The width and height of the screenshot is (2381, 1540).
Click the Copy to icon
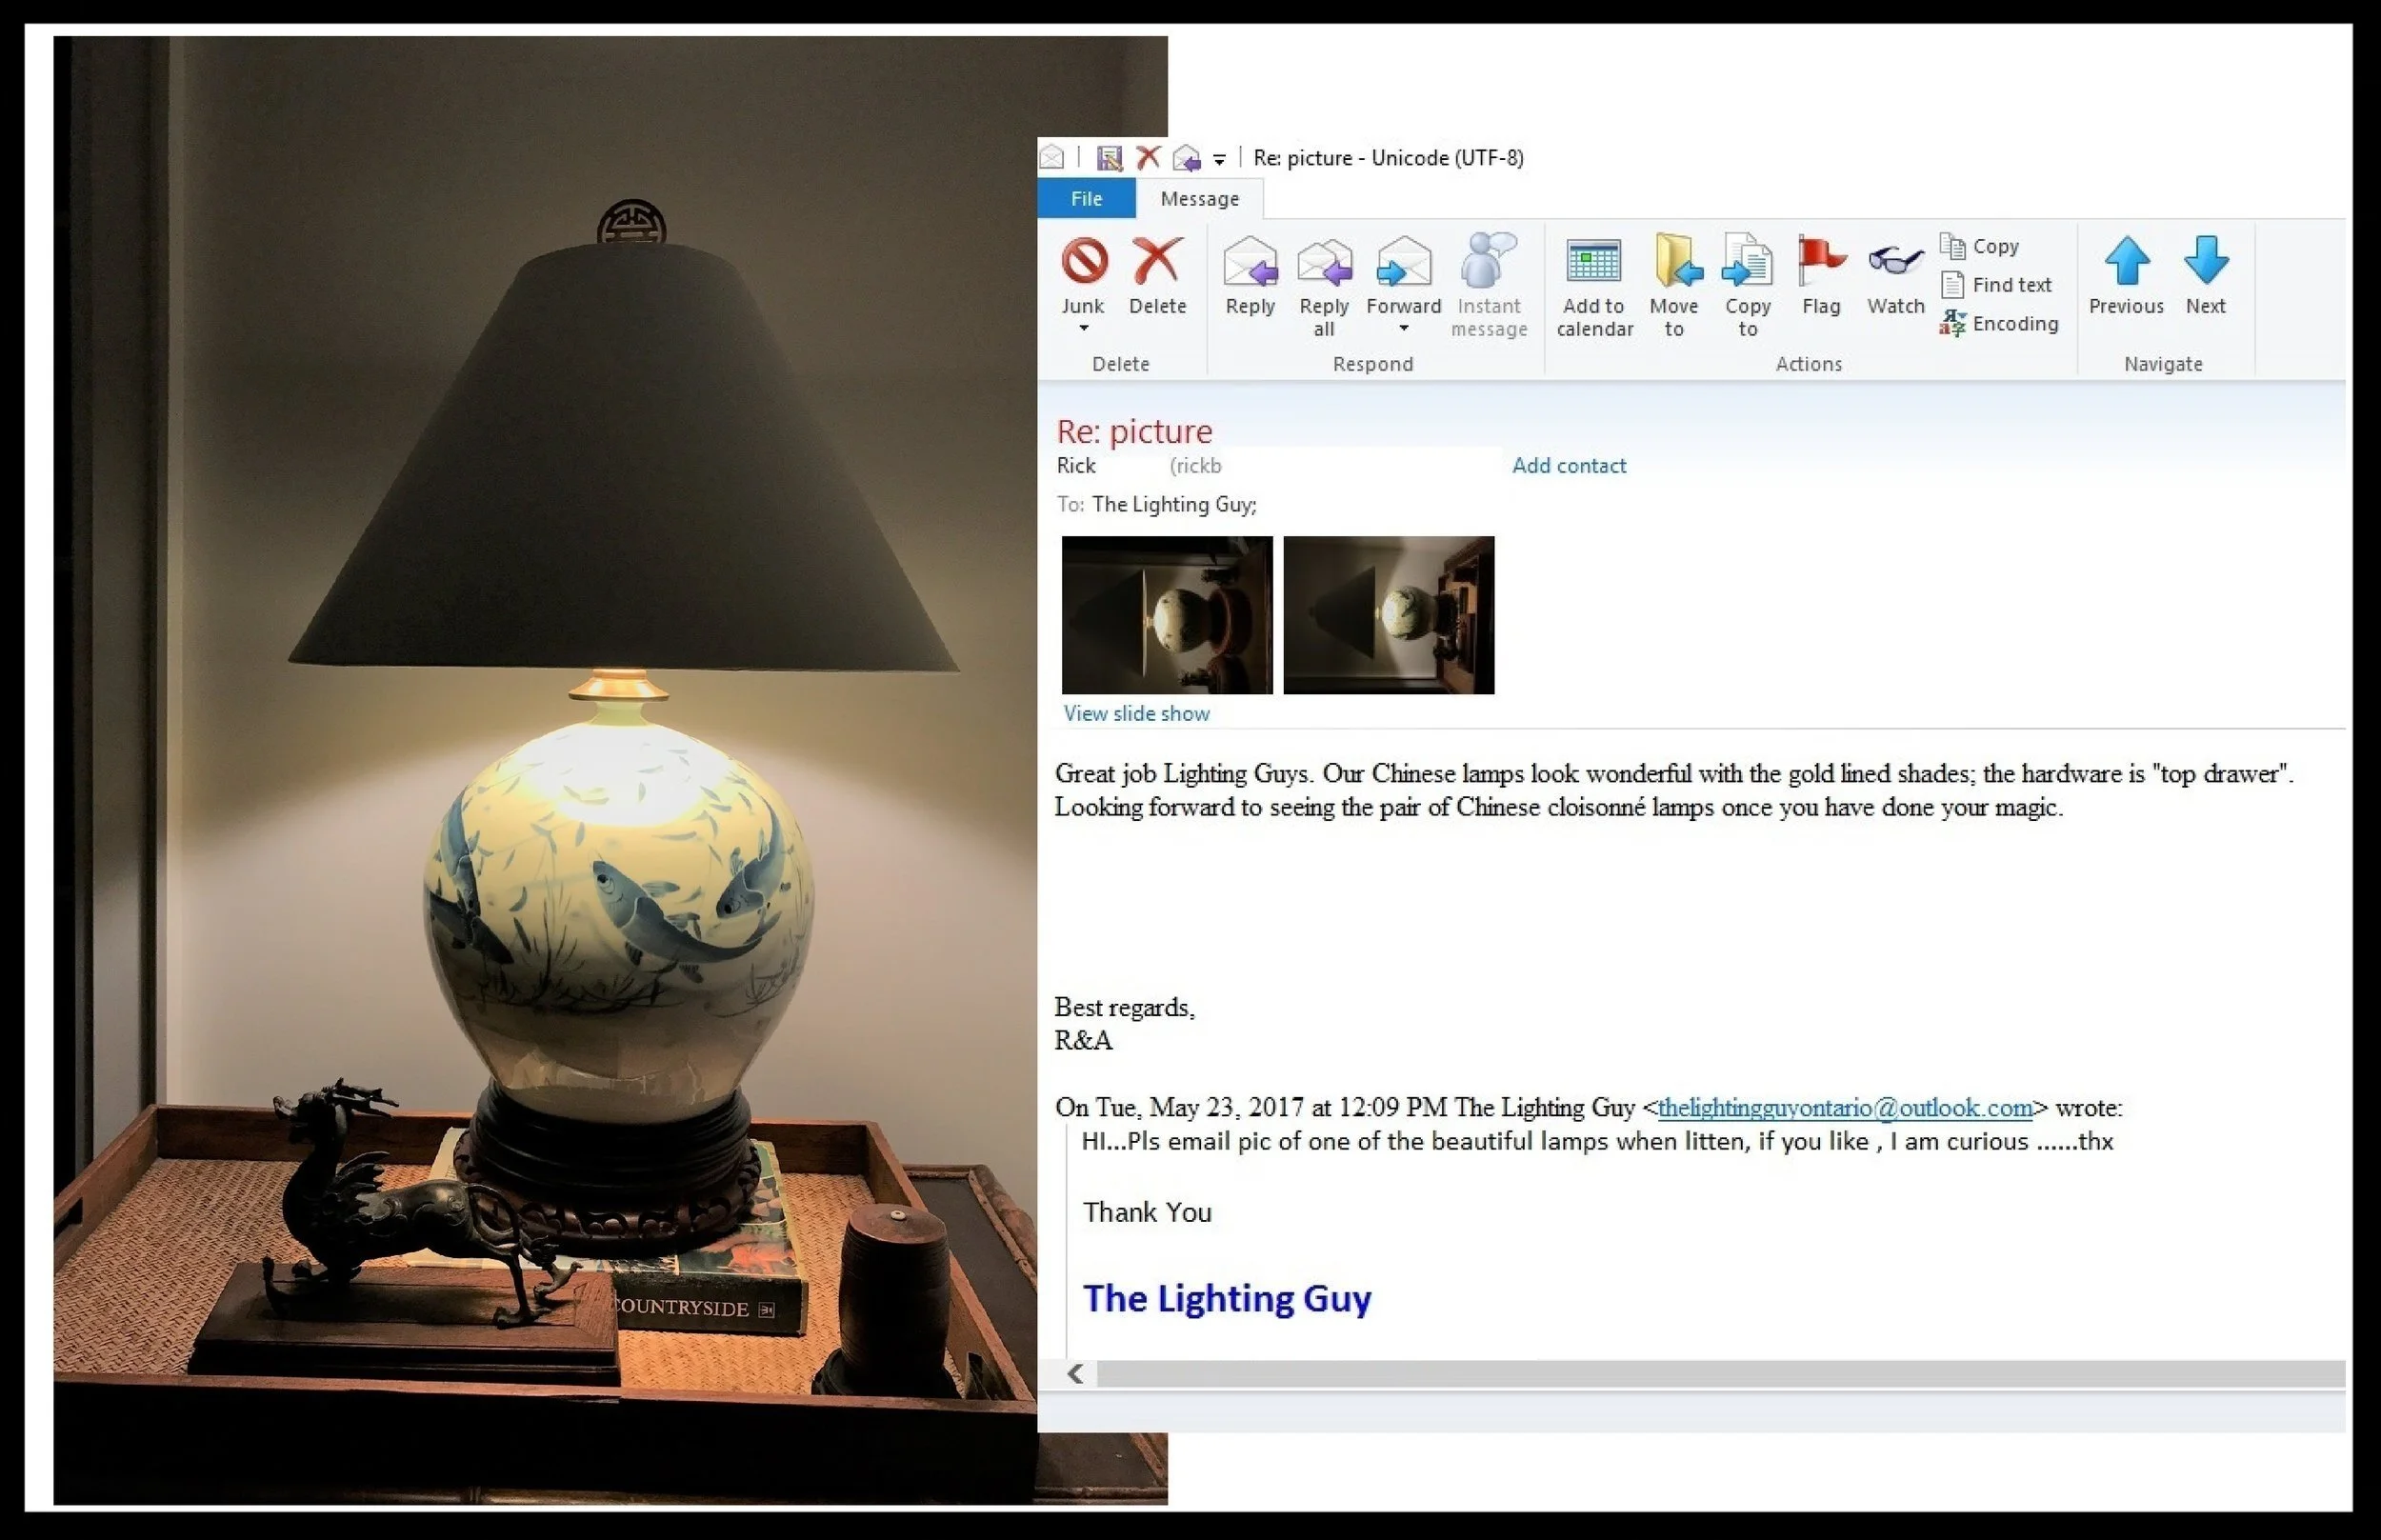pos(1747,262)
